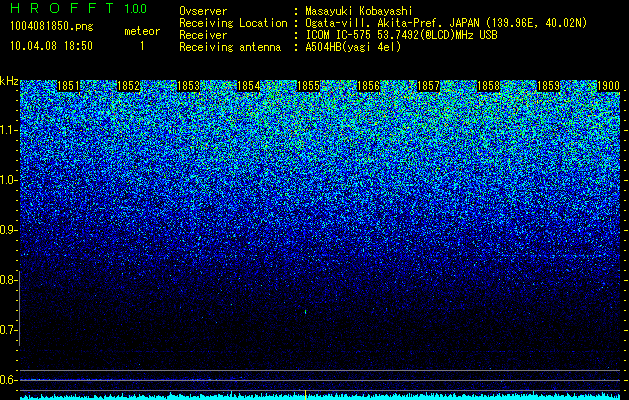This screenshot has height=400, width=629.
Task: Select the file name 1004081850.png
Action: tap(52, 26)
